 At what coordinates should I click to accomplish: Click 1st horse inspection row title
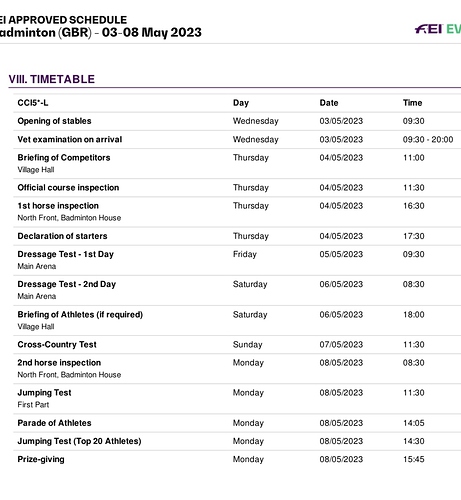click(x=58, y=206)
